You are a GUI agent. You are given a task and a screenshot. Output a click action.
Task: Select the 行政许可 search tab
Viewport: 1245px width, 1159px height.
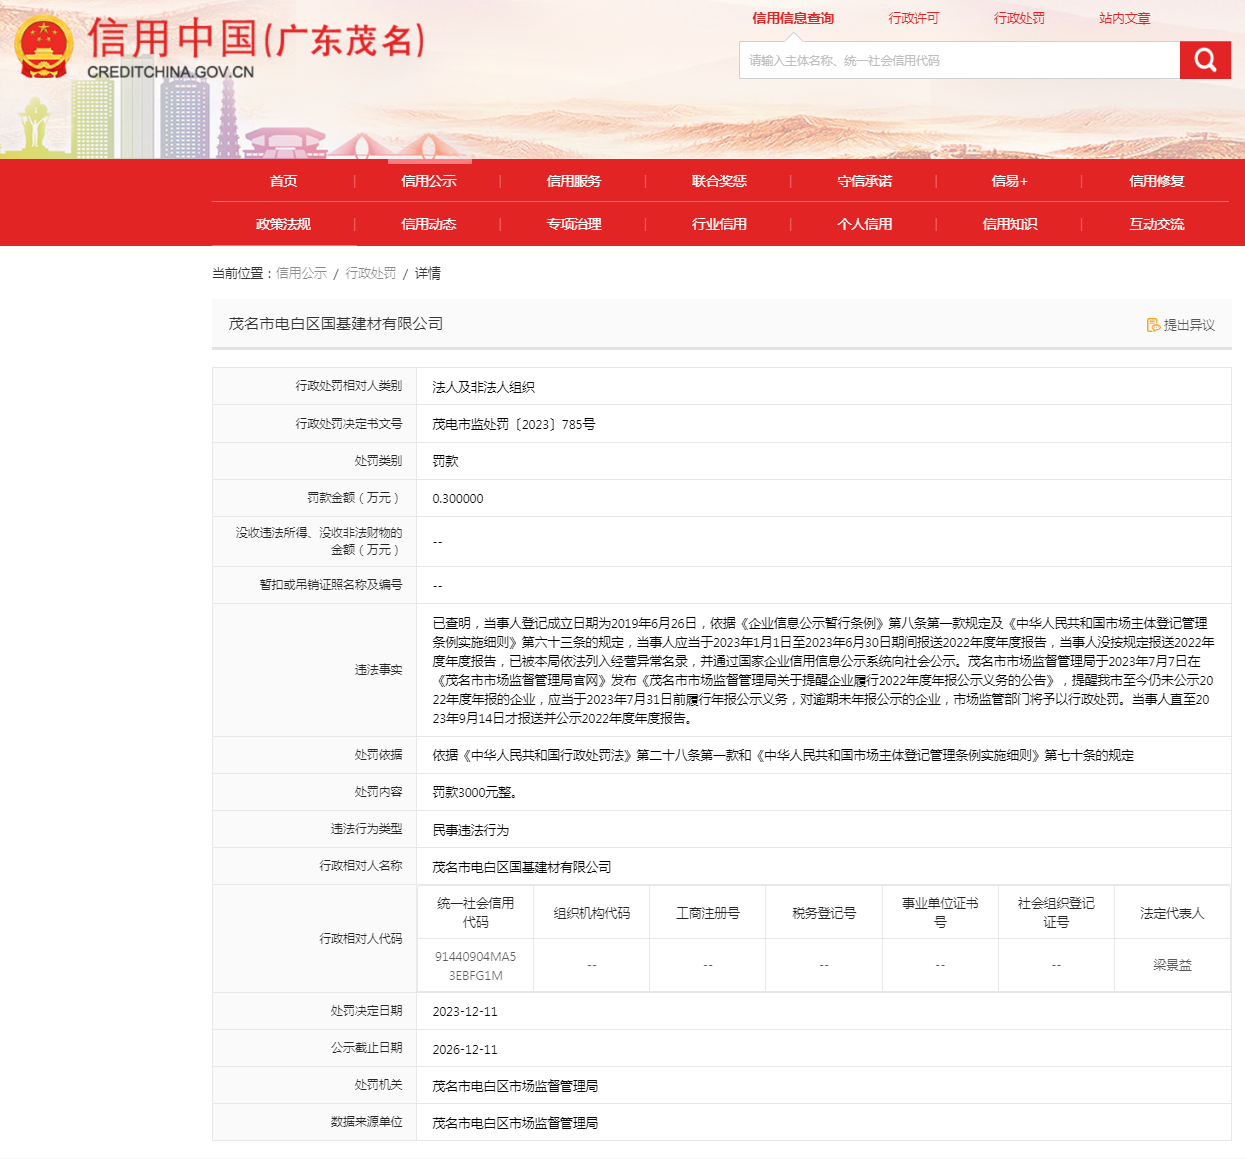914,18
